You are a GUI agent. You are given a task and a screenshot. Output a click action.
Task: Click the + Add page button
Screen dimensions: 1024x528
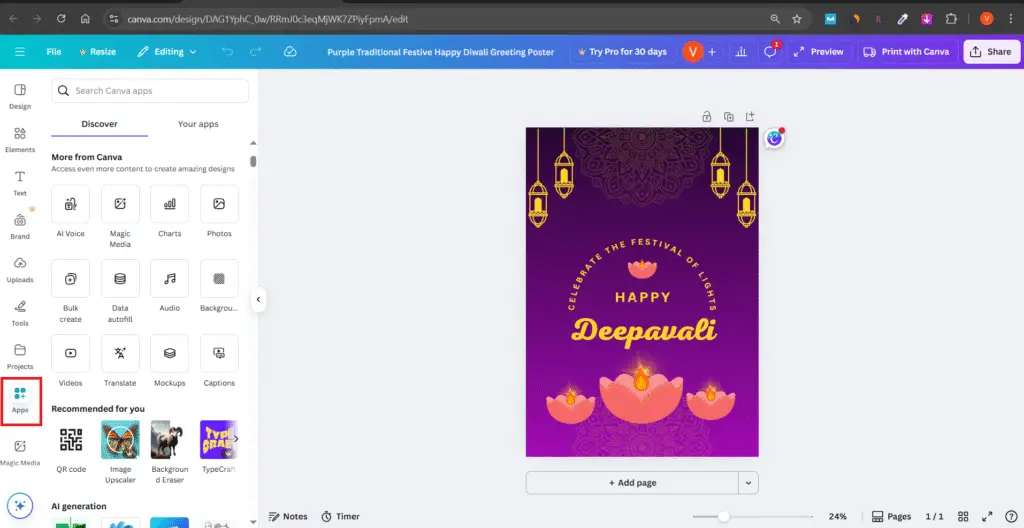(x=632, y=483)
